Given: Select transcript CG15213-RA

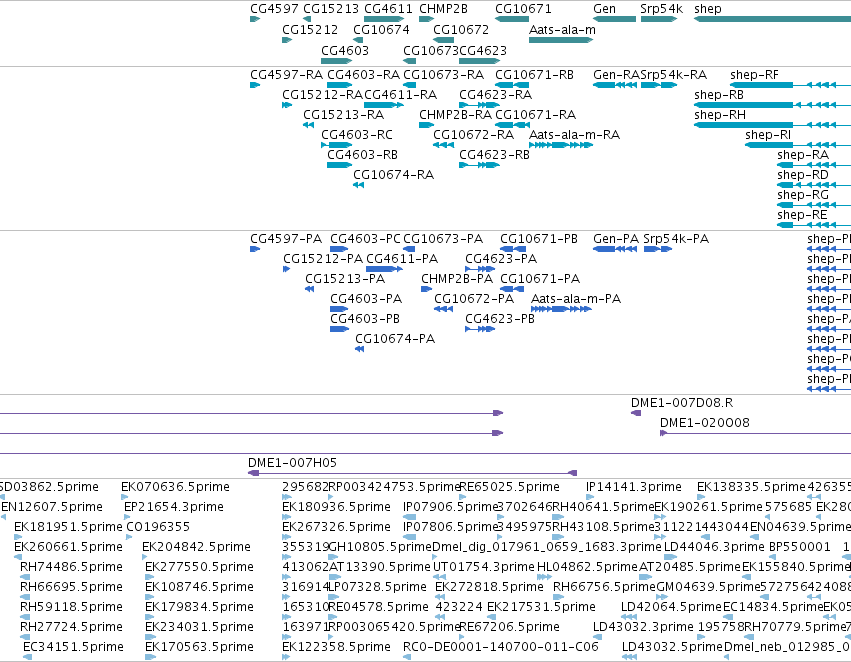Looking at the screenshot, I should 308,125.
